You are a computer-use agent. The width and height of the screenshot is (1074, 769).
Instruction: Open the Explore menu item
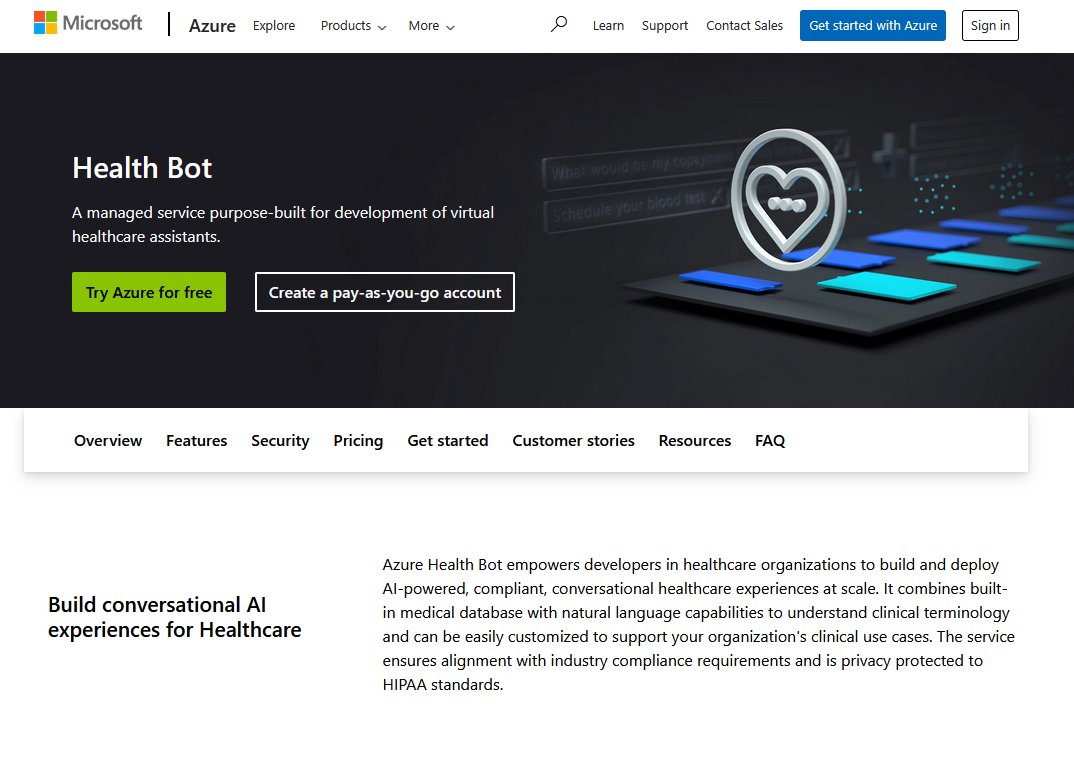(274, 26)
